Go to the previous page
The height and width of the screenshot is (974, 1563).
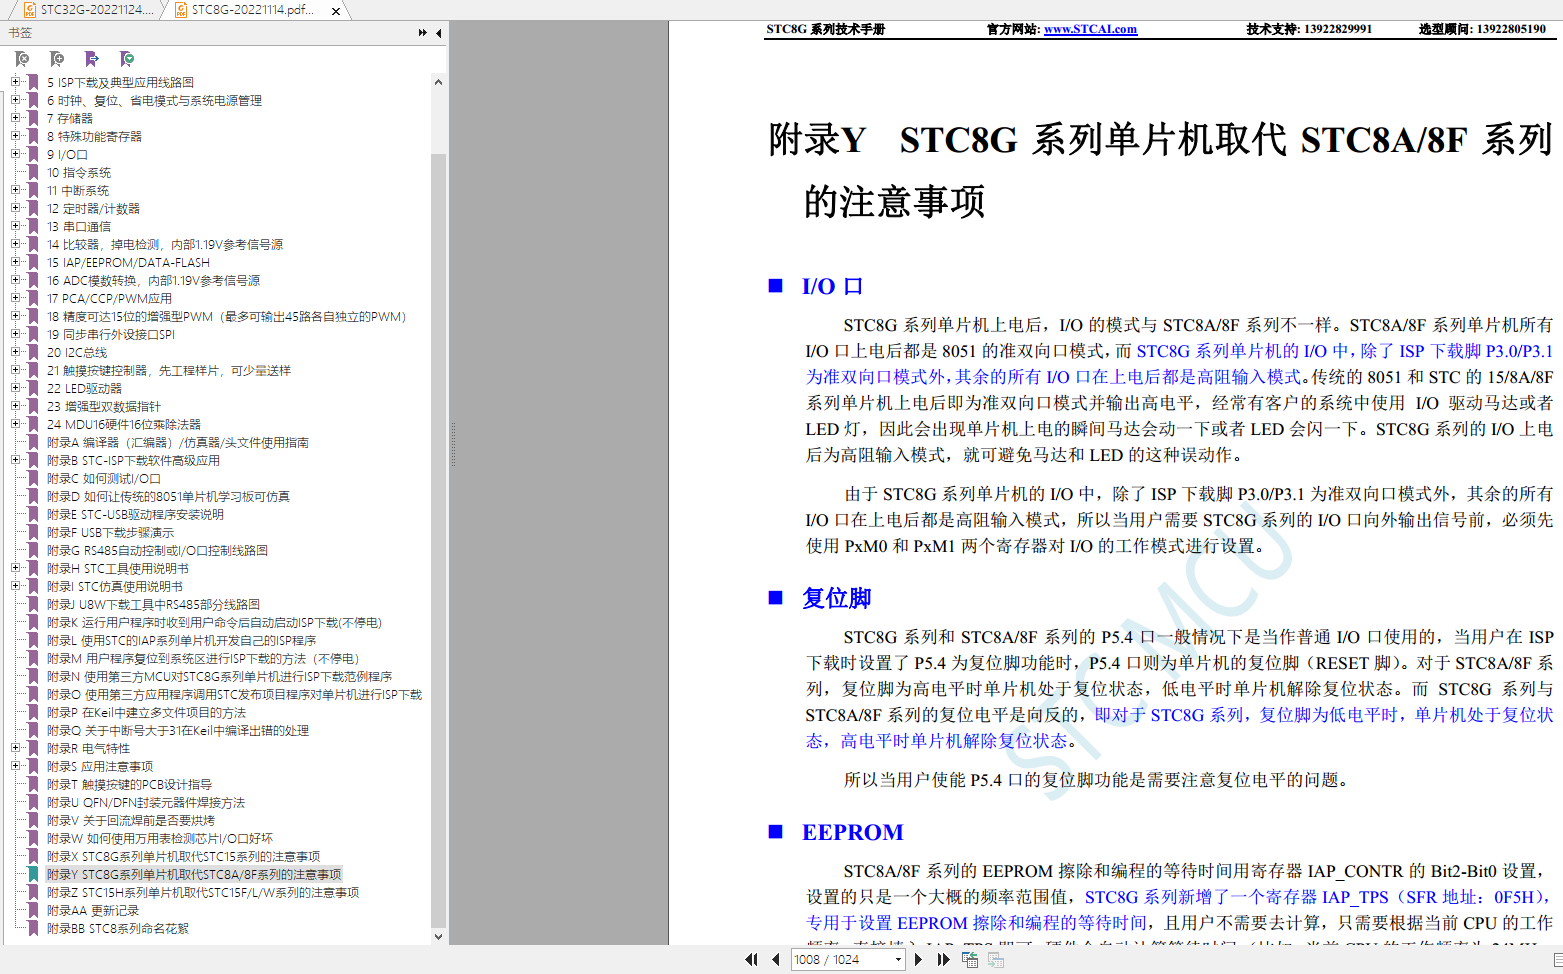[775, 959]
